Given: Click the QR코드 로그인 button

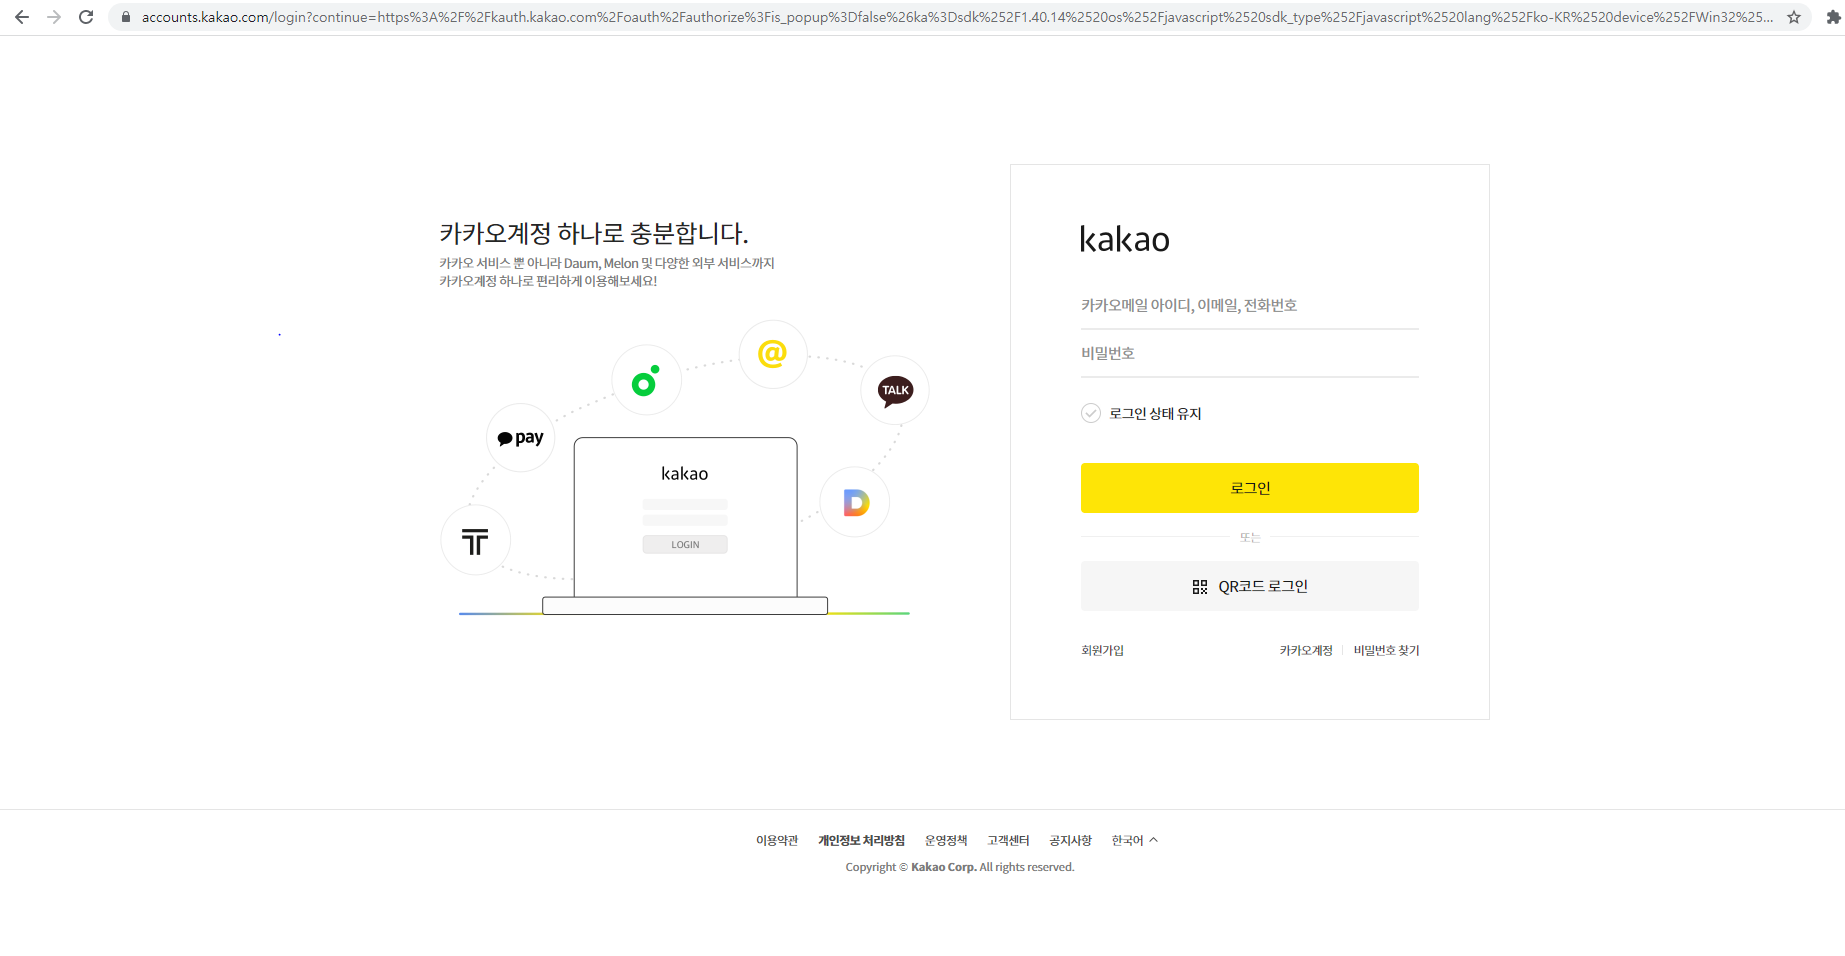Looking at the screenshot, I should pyautogui.click(x=1250, y=586).
